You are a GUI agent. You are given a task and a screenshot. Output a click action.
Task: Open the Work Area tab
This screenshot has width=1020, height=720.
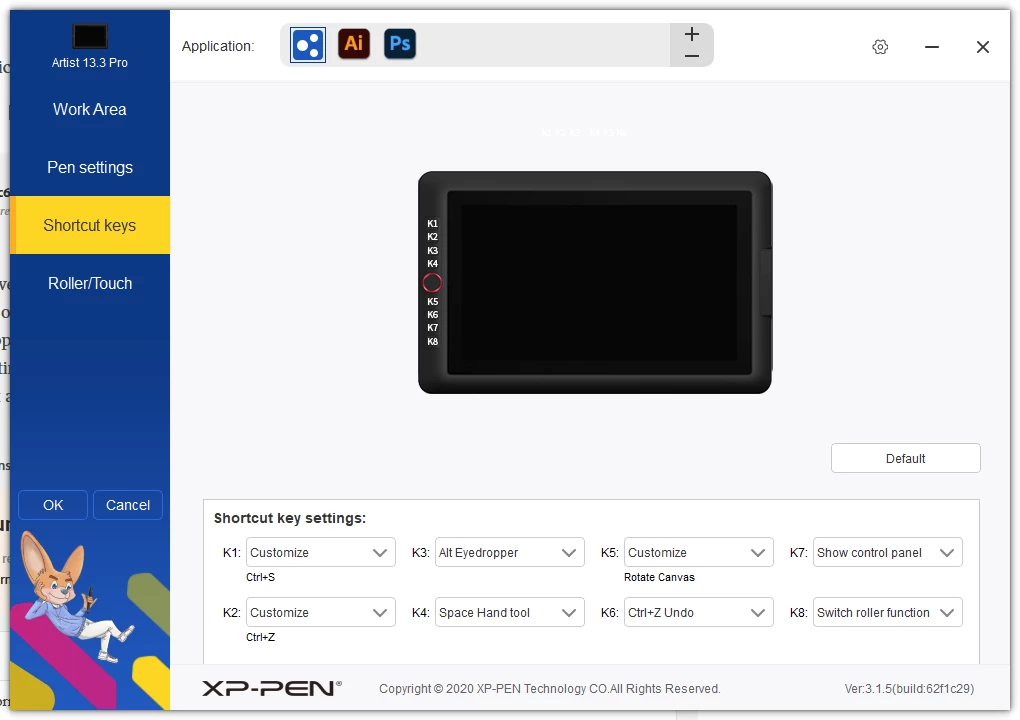point(90,109)
